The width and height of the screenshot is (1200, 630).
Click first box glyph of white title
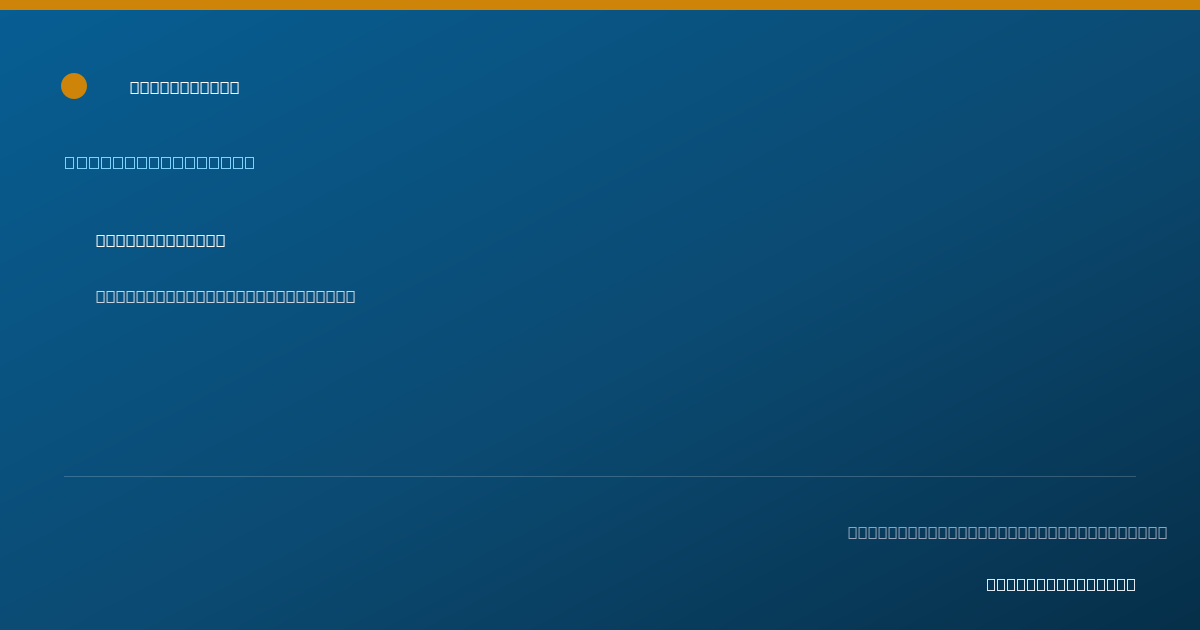135,88
